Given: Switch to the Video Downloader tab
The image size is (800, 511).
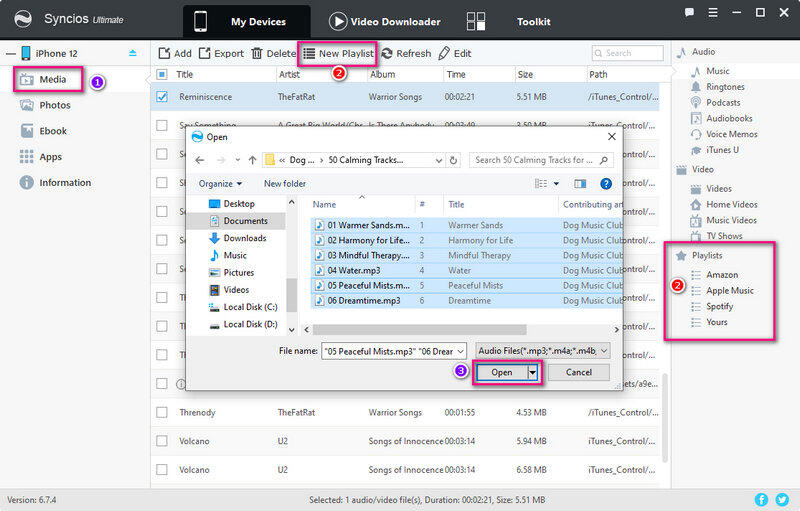Looking at the screenshot, I should (384, 21).
